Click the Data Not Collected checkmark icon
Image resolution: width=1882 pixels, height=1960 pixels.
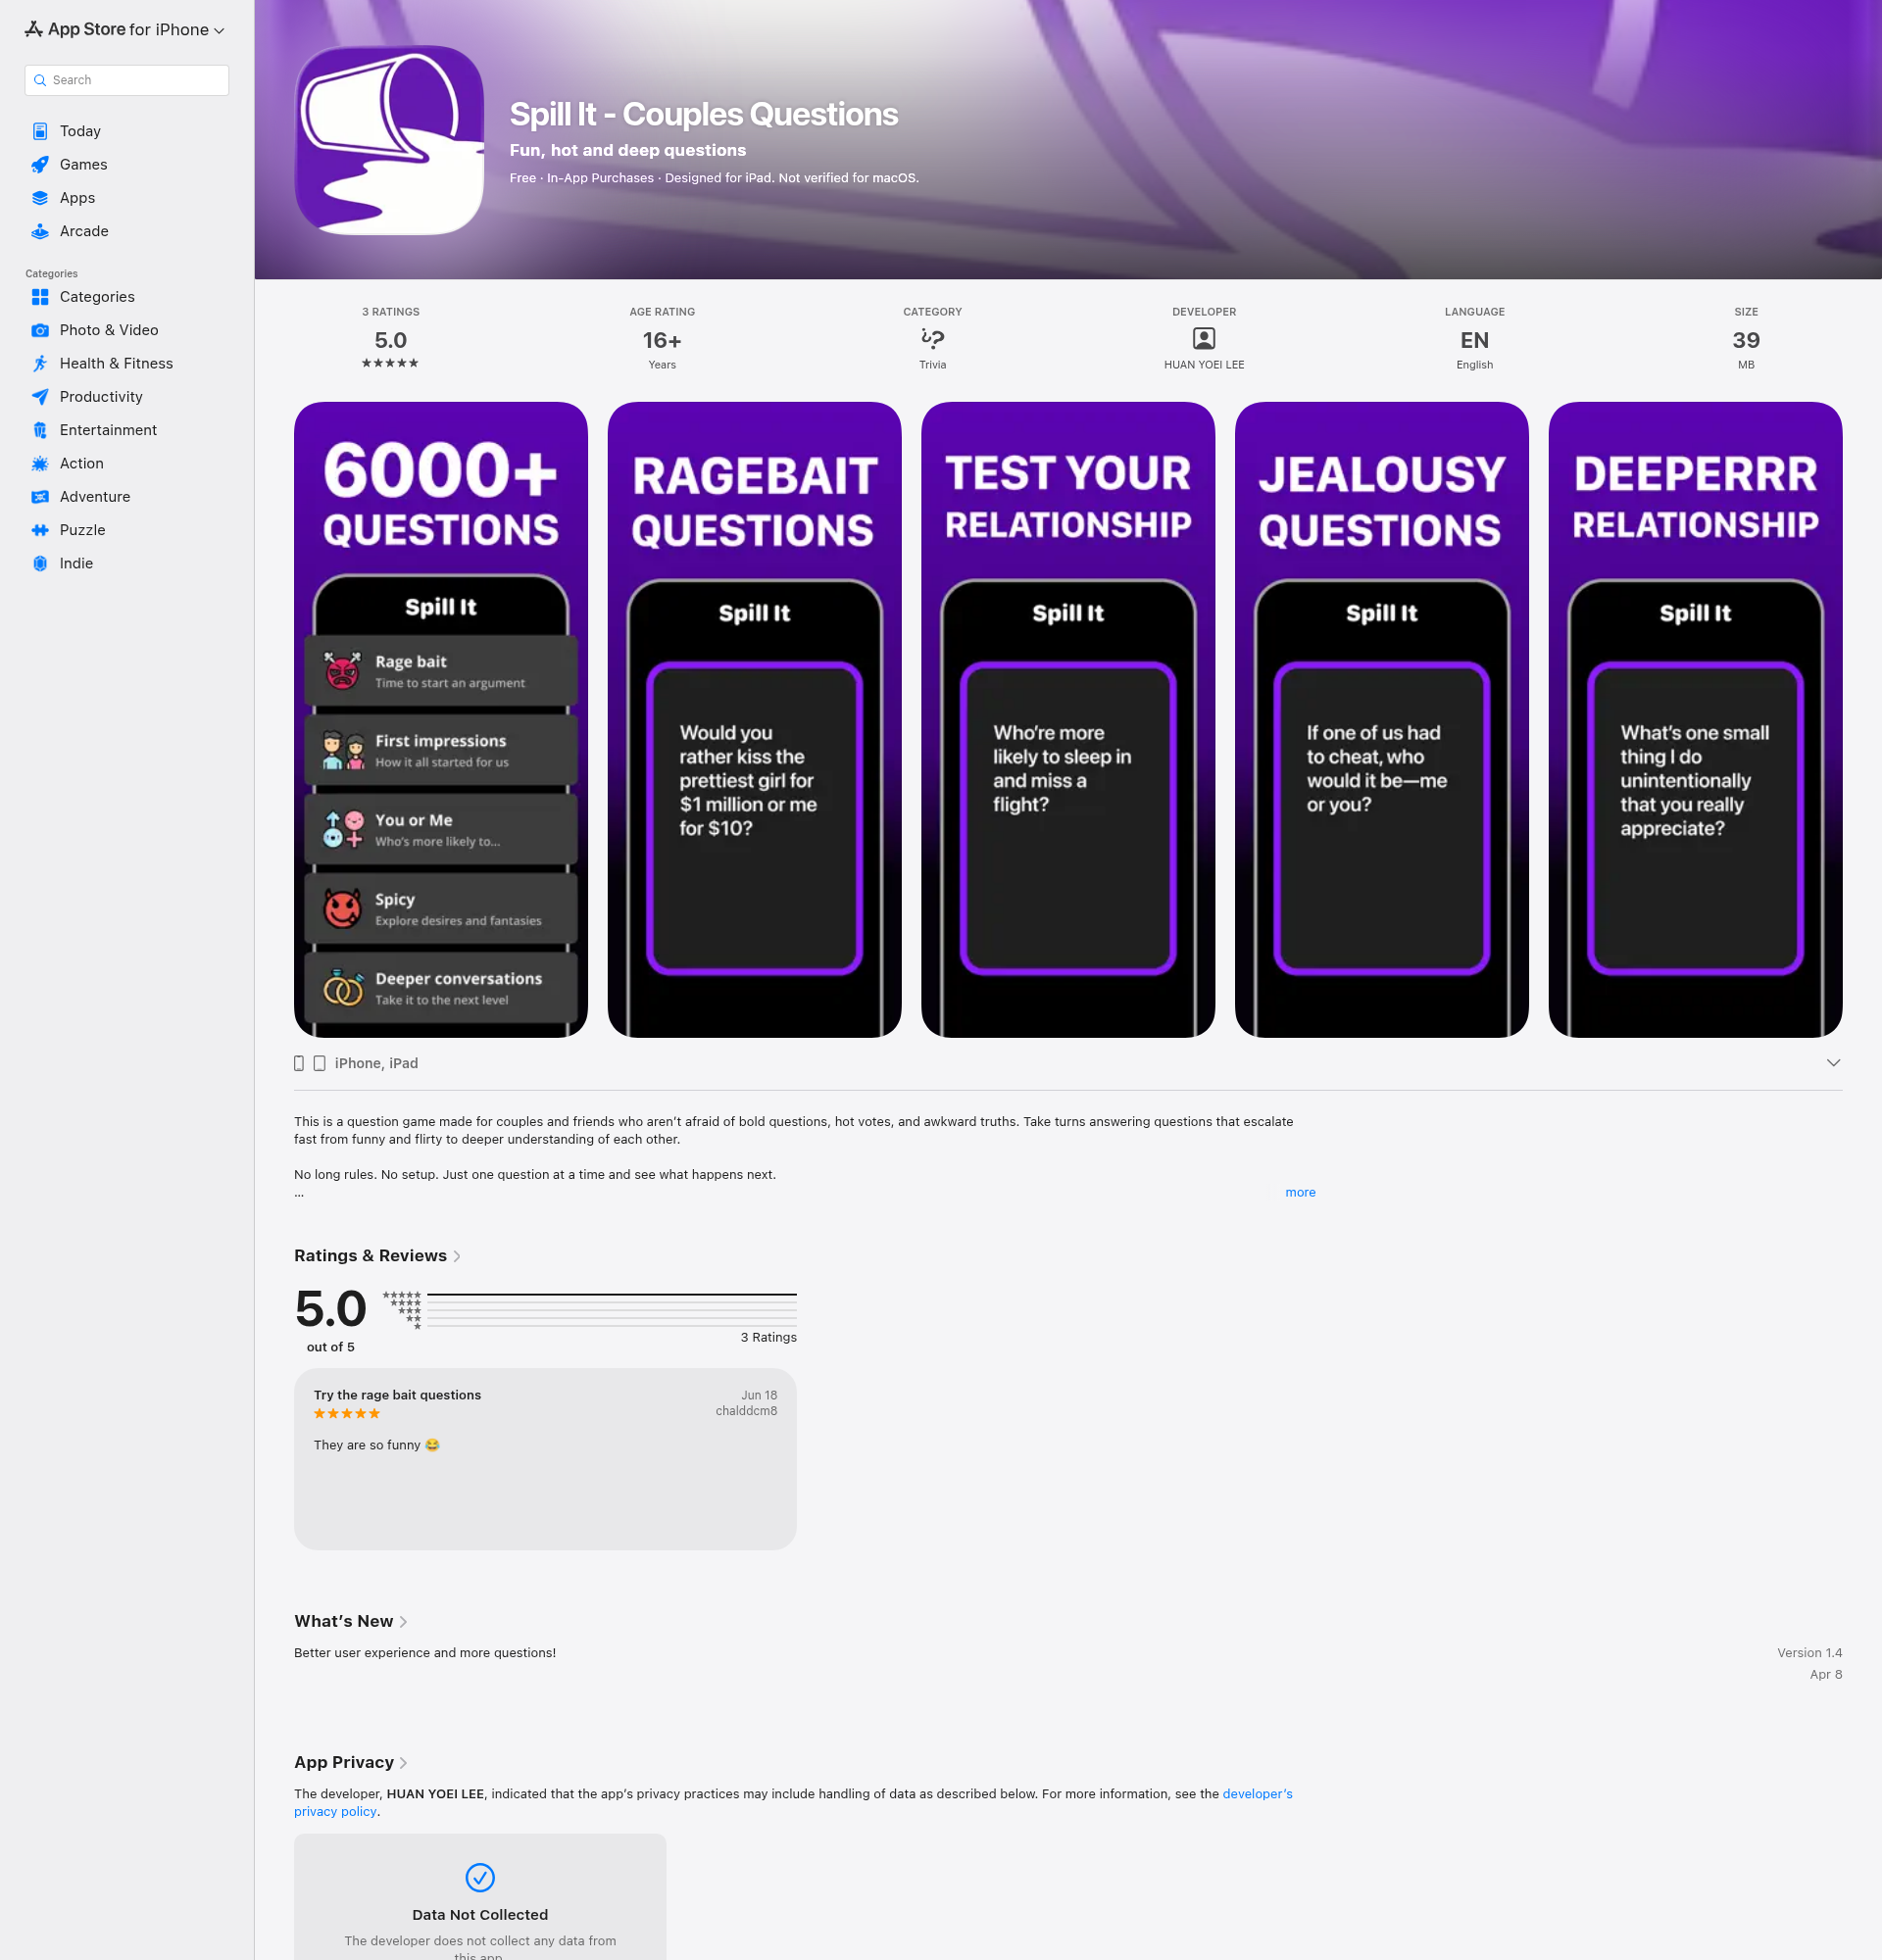tap(480, 1877)
